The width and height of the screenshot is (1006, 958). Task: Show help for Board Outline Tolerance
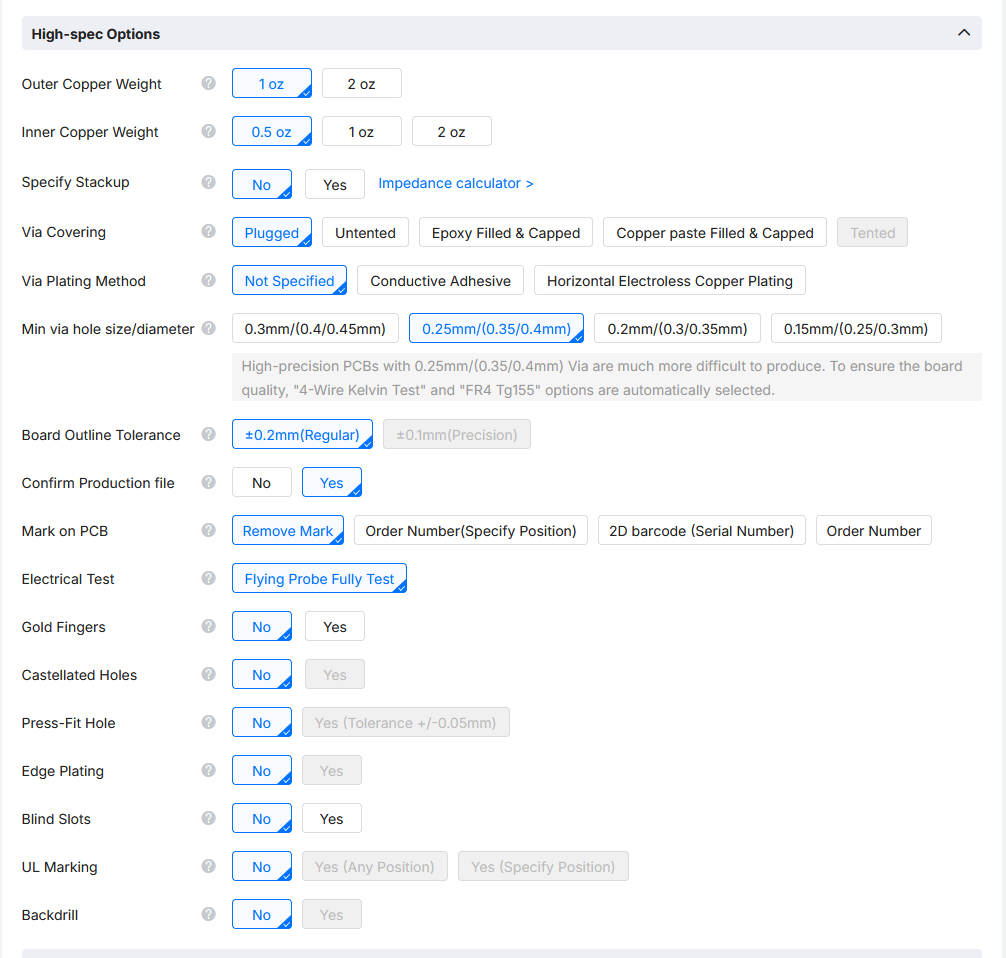(209, 434)
